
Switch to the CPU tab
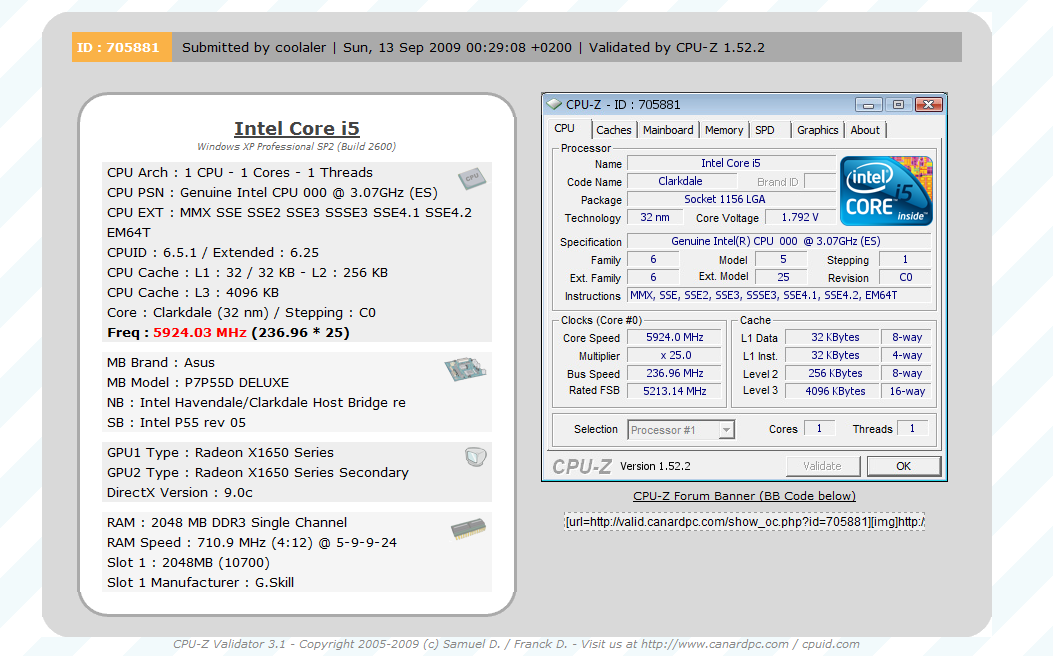[564, 129]
